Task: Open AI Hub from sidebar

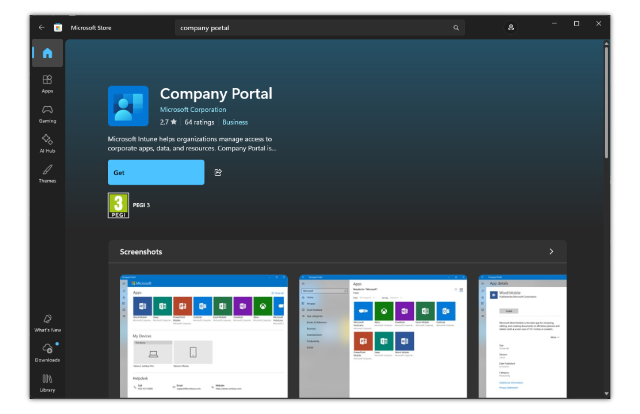Action: [47, 143]
